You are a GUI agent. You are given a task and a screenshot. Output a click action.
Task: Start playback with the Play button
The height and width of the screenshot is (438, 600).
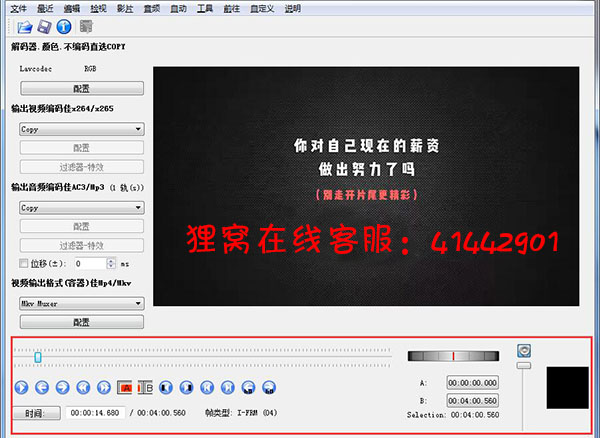click(x=21, y=388)
